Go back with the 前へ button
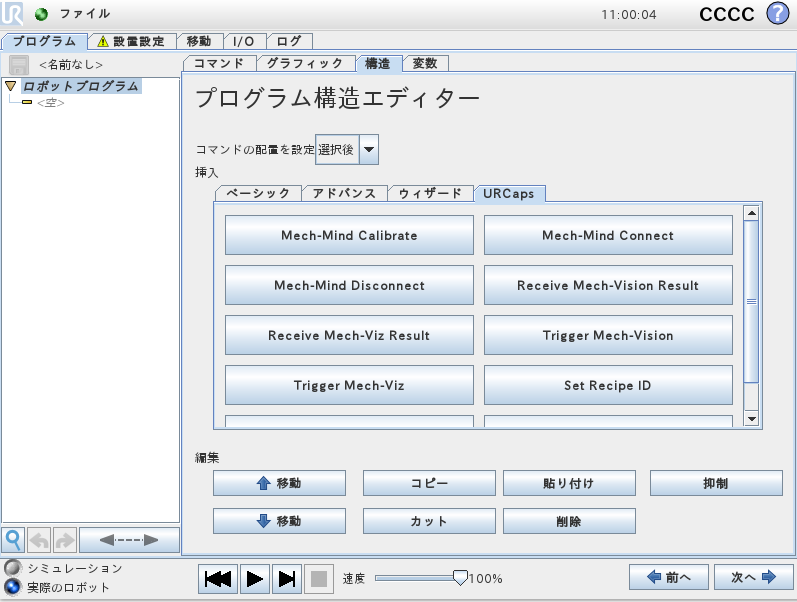This screenshot has height=602, width=797. pyautogui.click(x=668, y=577)
